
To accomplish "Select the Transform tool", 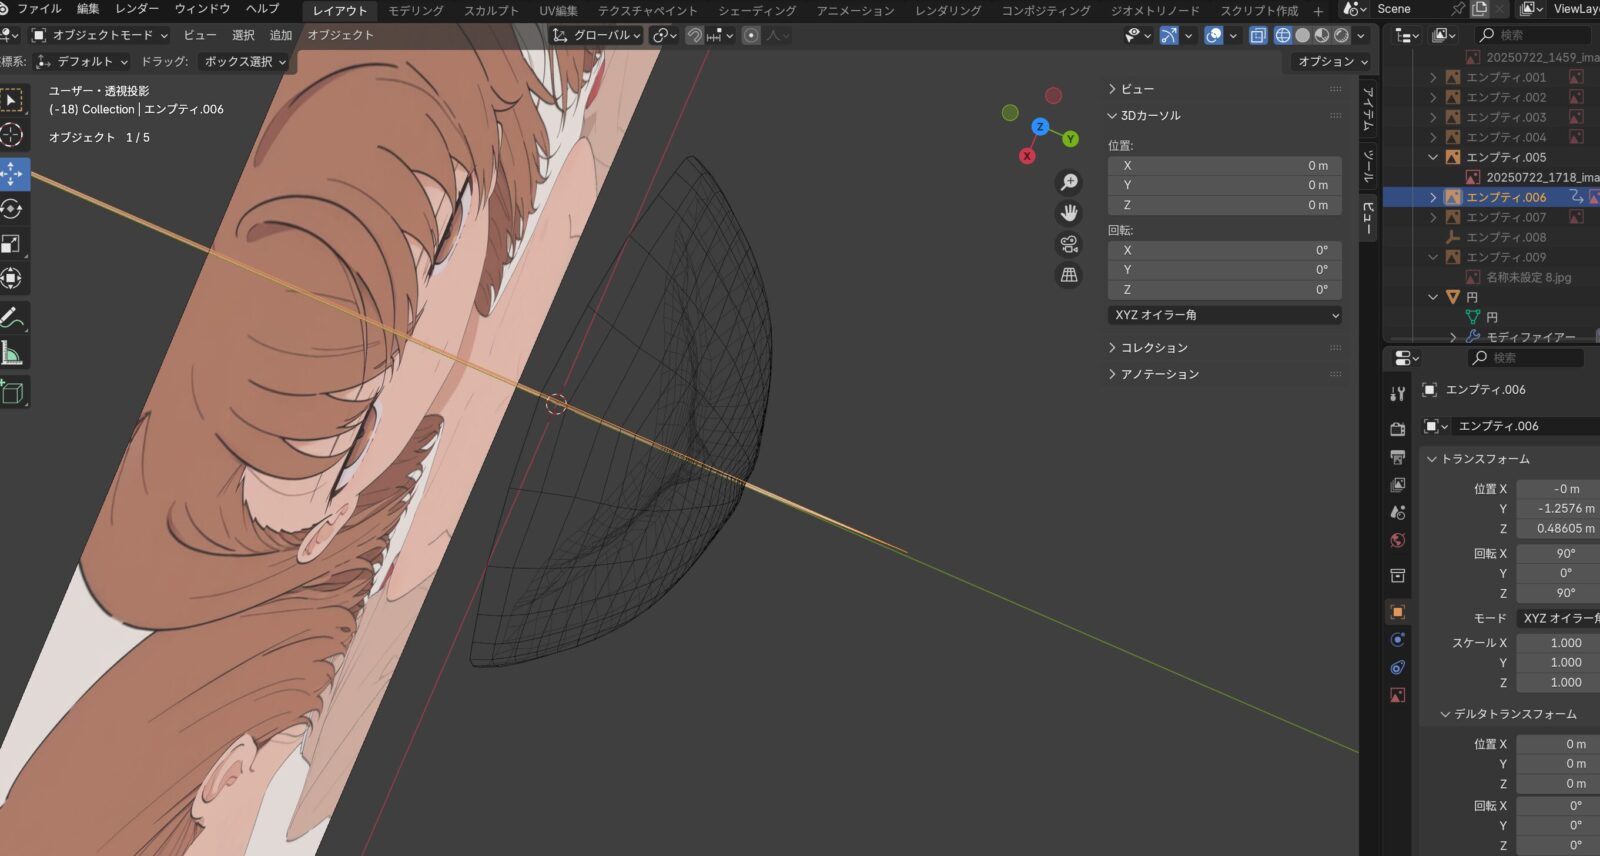I will click(x=13, y=279).
